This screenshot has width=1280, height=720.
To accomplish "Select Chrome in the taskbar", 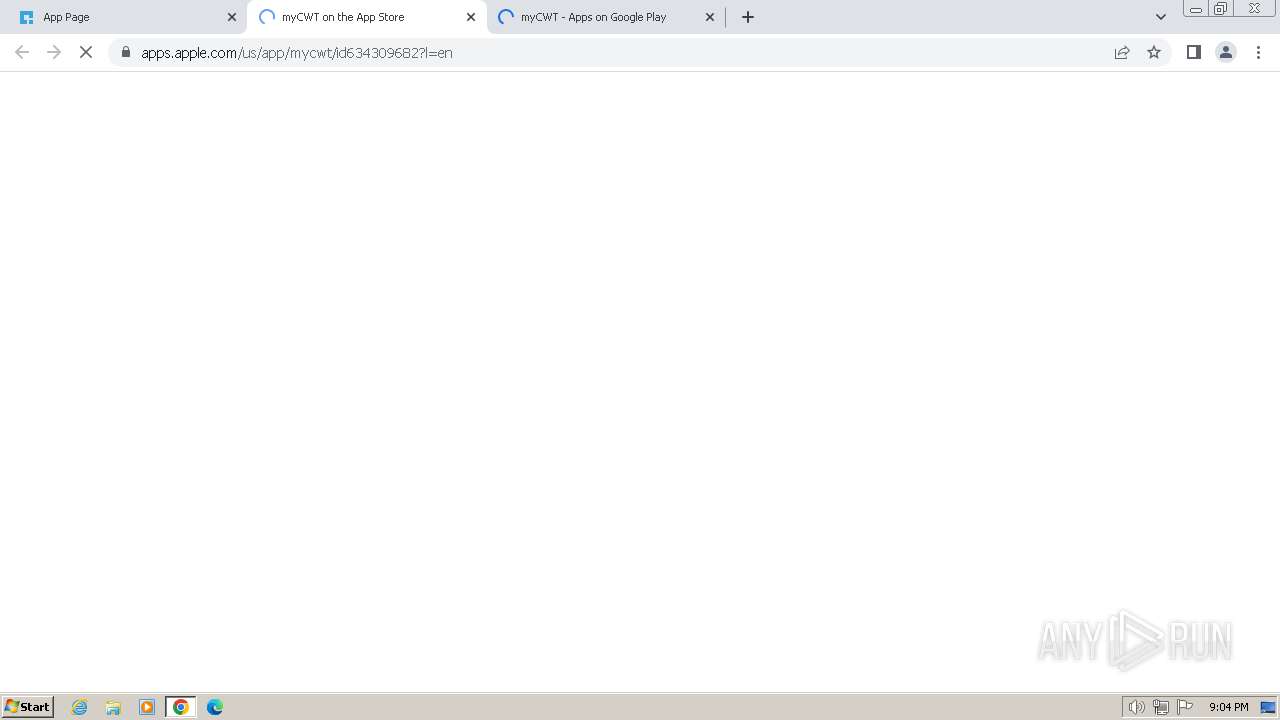I will pos(181,707).
